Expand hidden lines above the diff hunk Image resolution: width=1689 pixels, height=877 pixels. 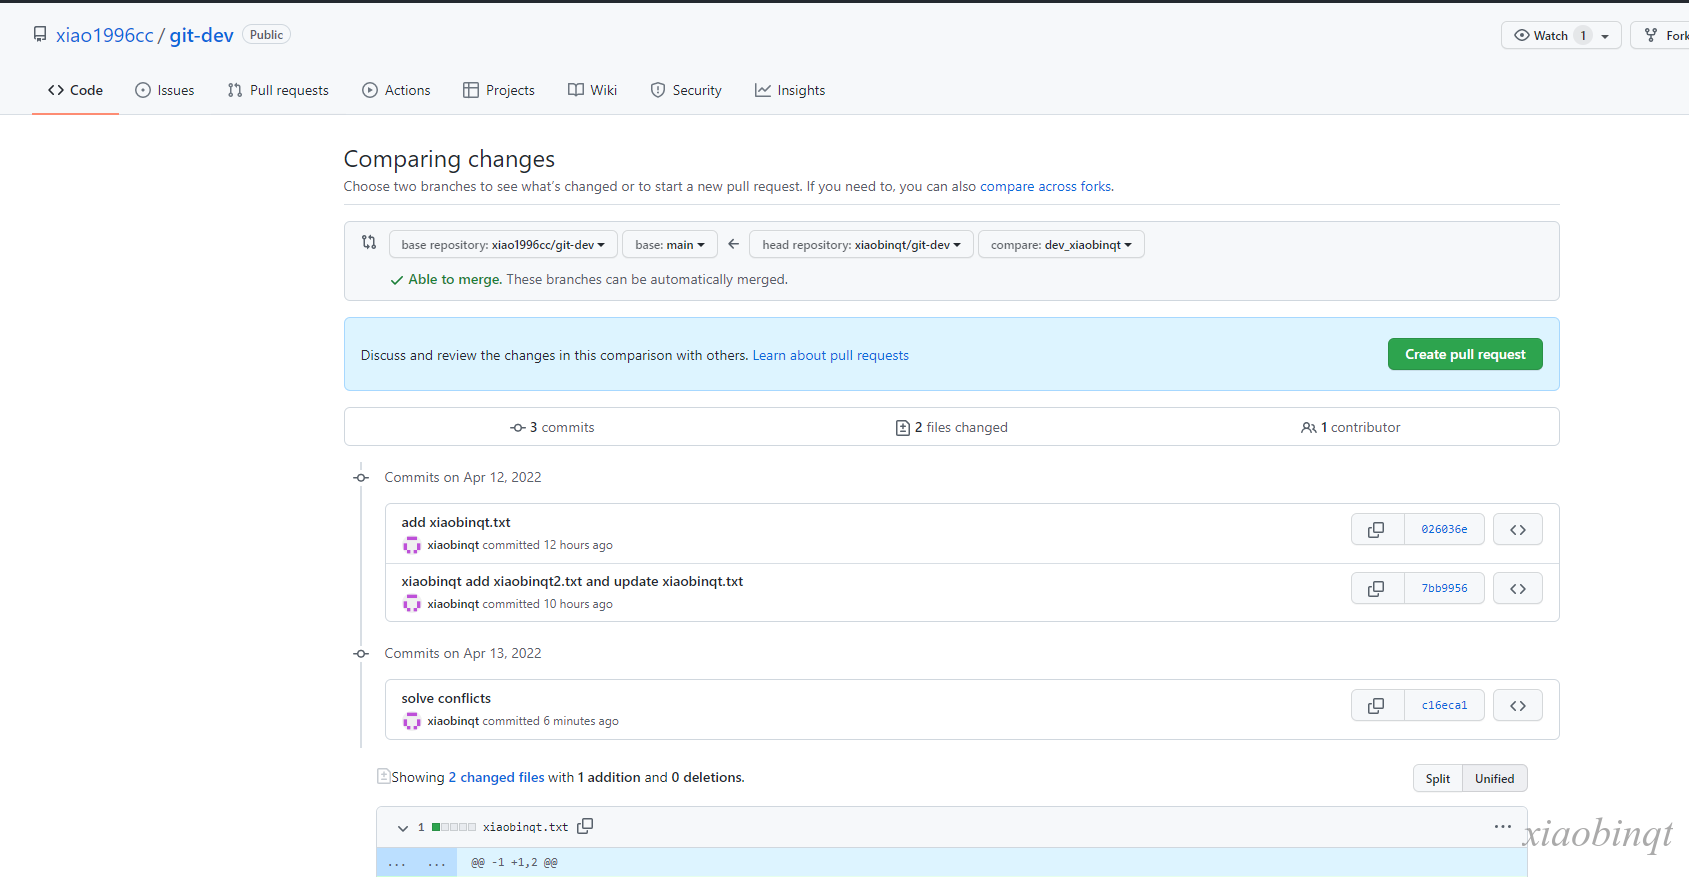pyautogui.click(x=416, y=862)
